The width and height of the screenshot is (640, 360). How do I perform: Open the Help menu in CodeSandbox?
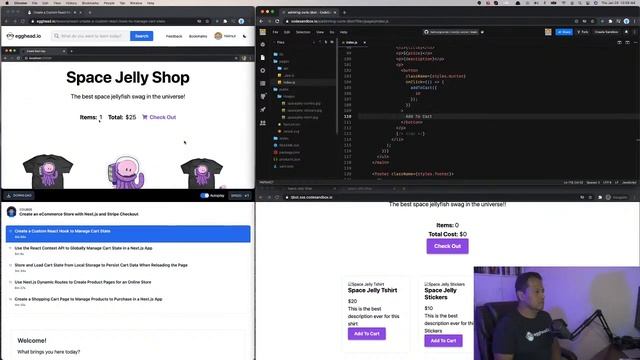click(344, 32)
